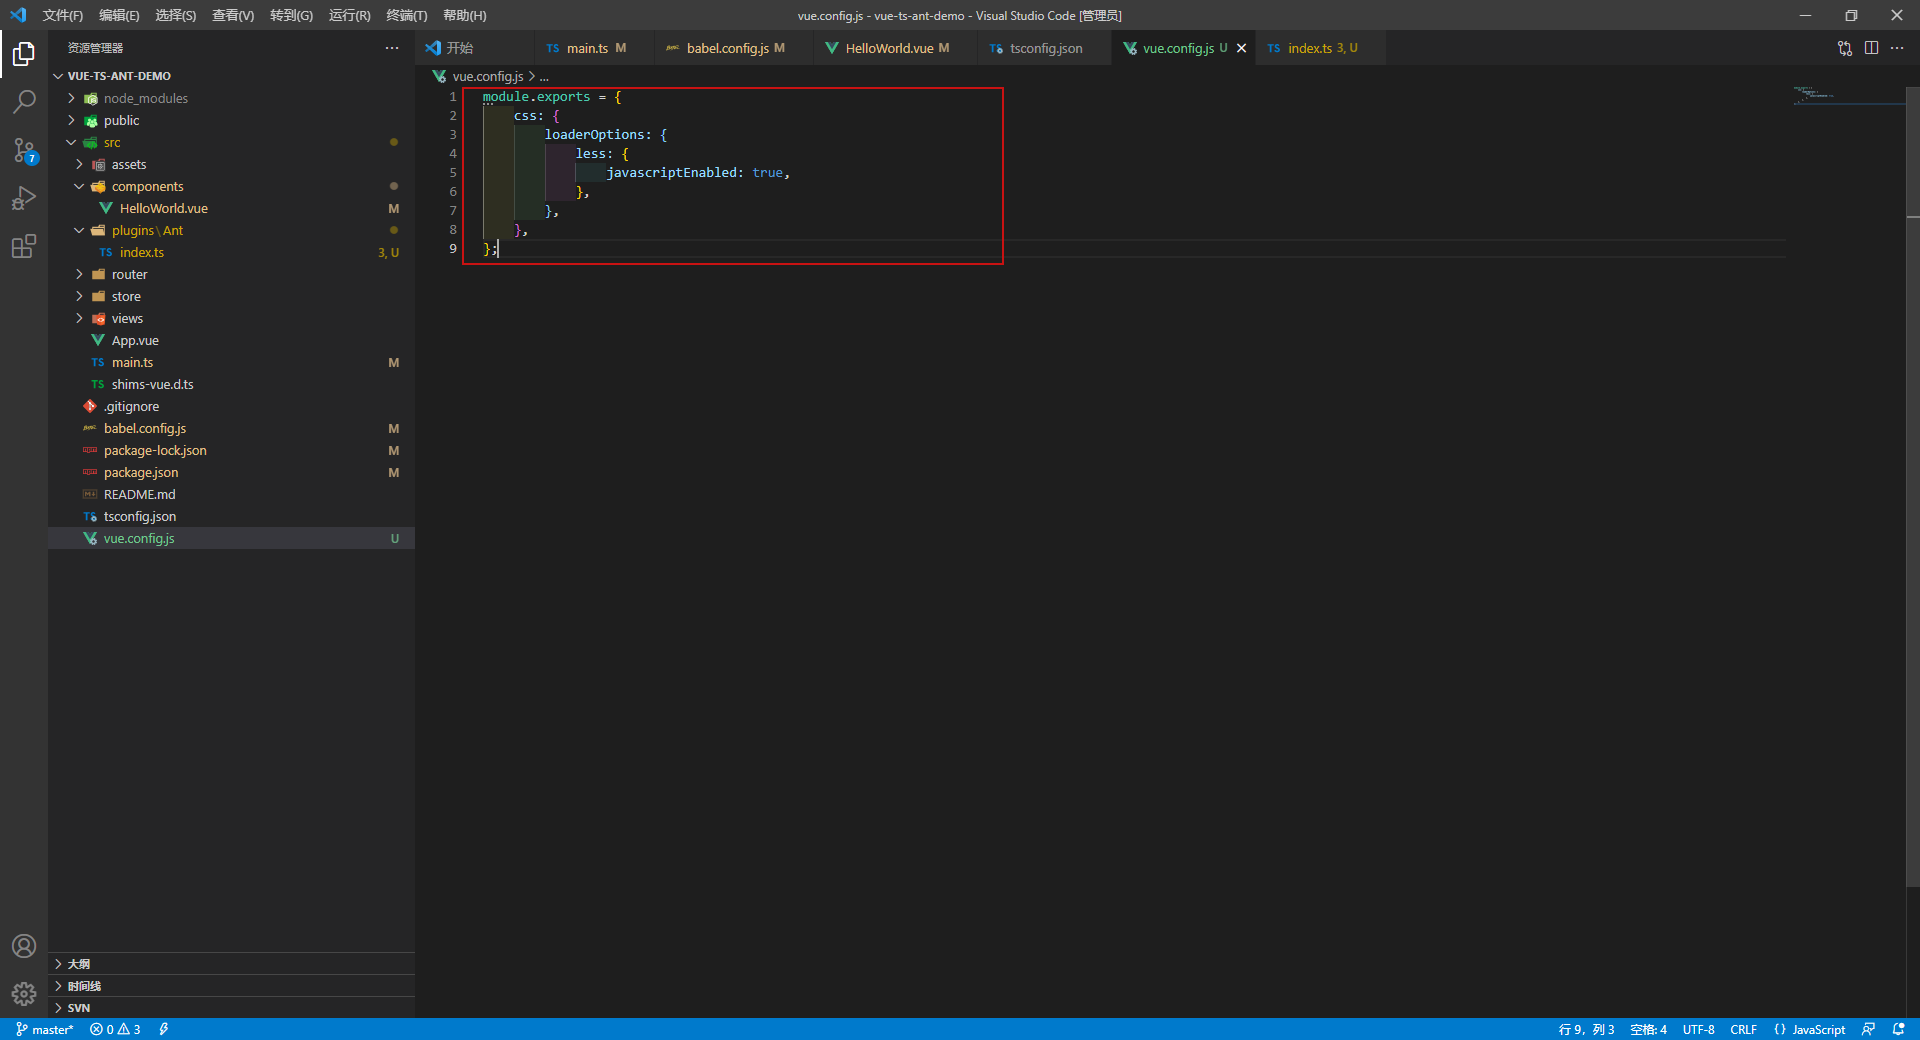Open the 终端(T) terminal menu
Screen dimensions: 1920x1040
[407, 15]
